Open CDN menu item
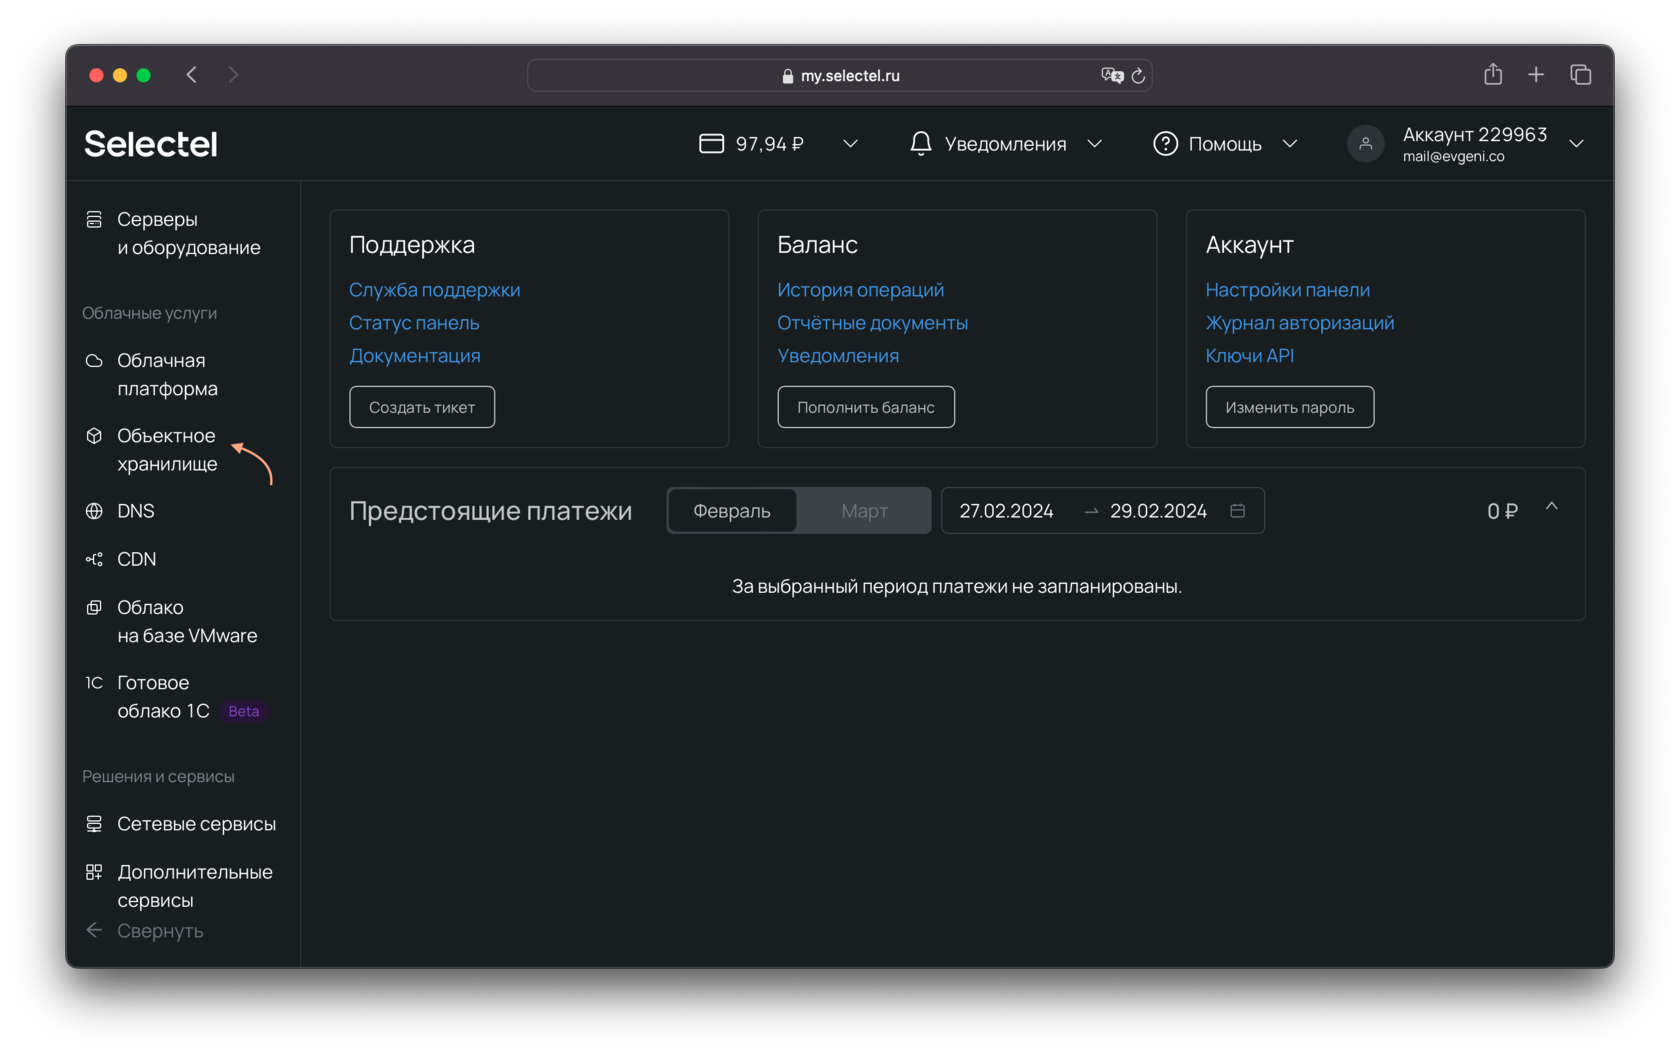The height and width of the screenshot is (1055, 1680). (x=136, y=559)
